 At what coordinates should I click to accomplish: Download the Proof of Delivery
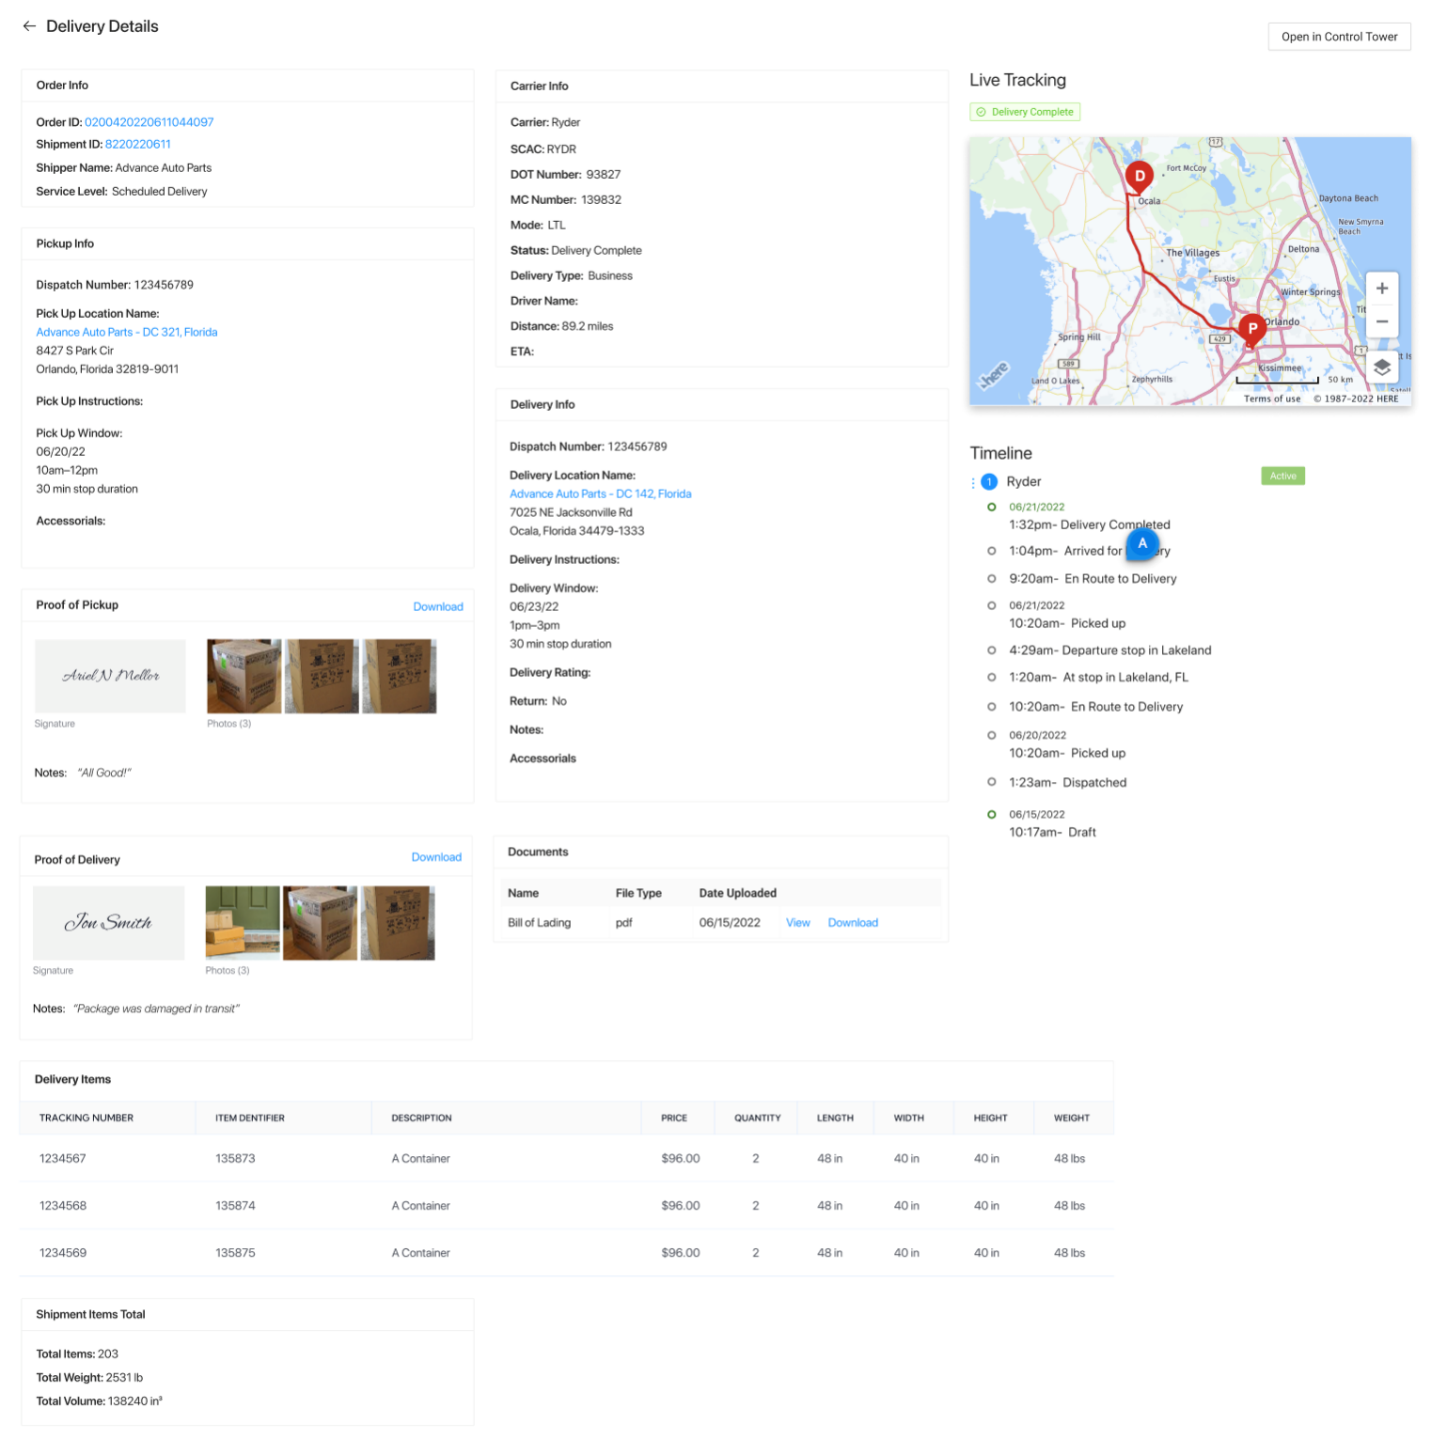coord(436,857)
